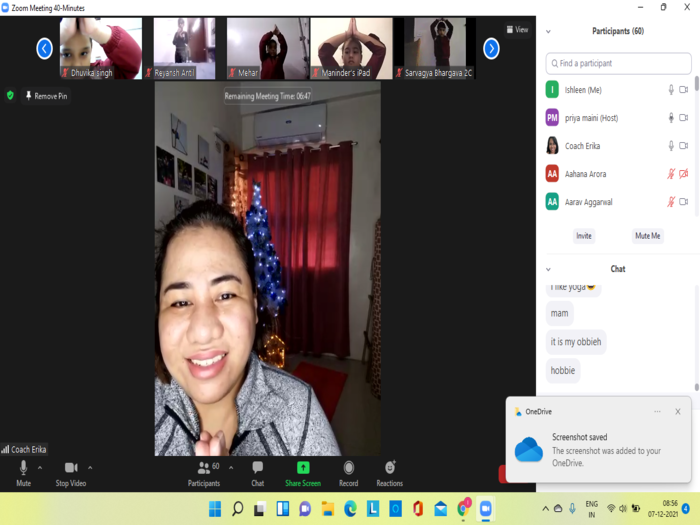Open Office app on taskbar

pos(418,508)
